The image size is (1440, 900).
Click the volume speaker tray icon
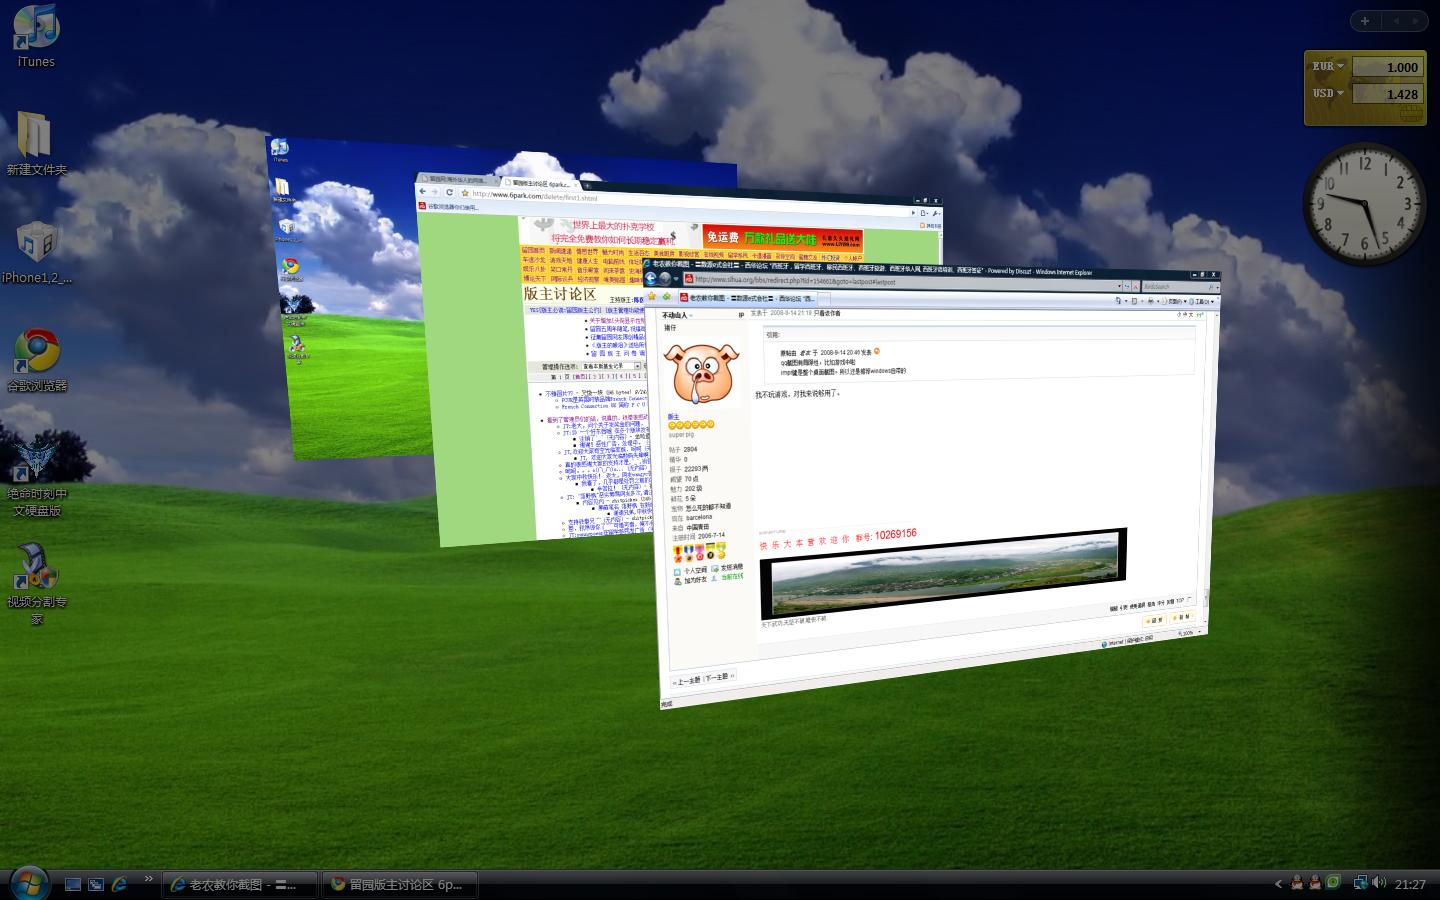tap(1379, 883)
